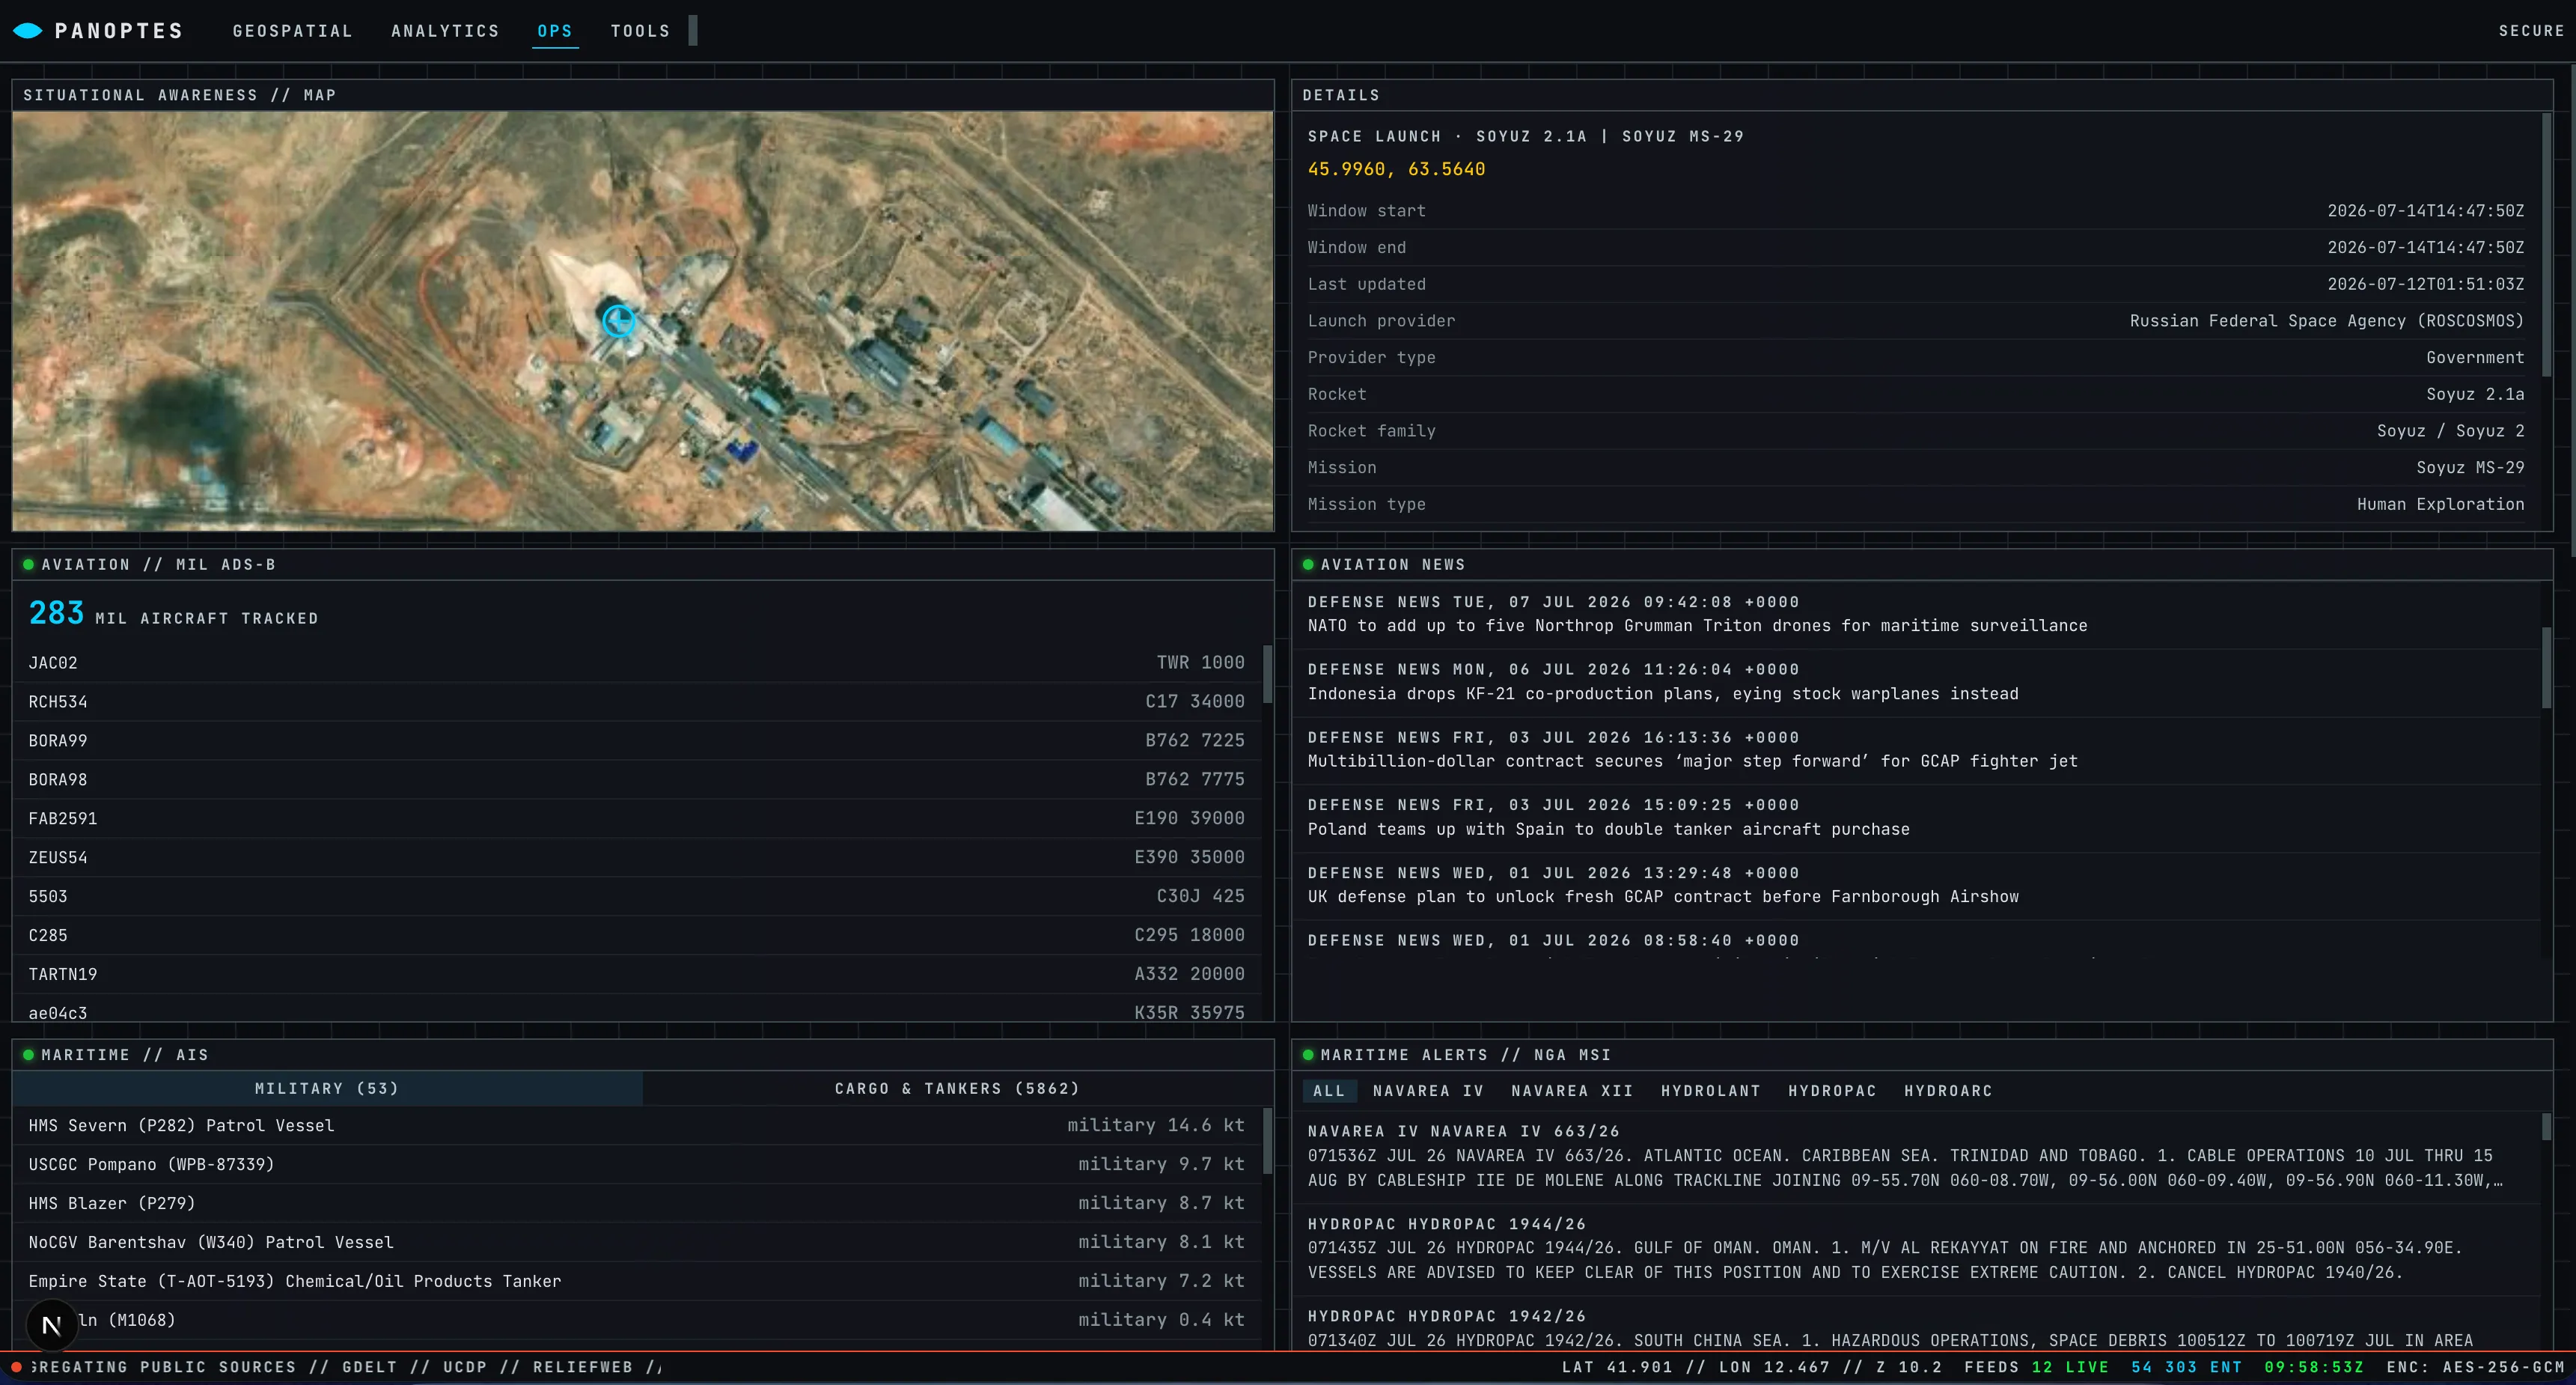Select the USCGC Pompano vessel row
The height and width of the screenshot is (1385, 2576).
click(636, 1165)
